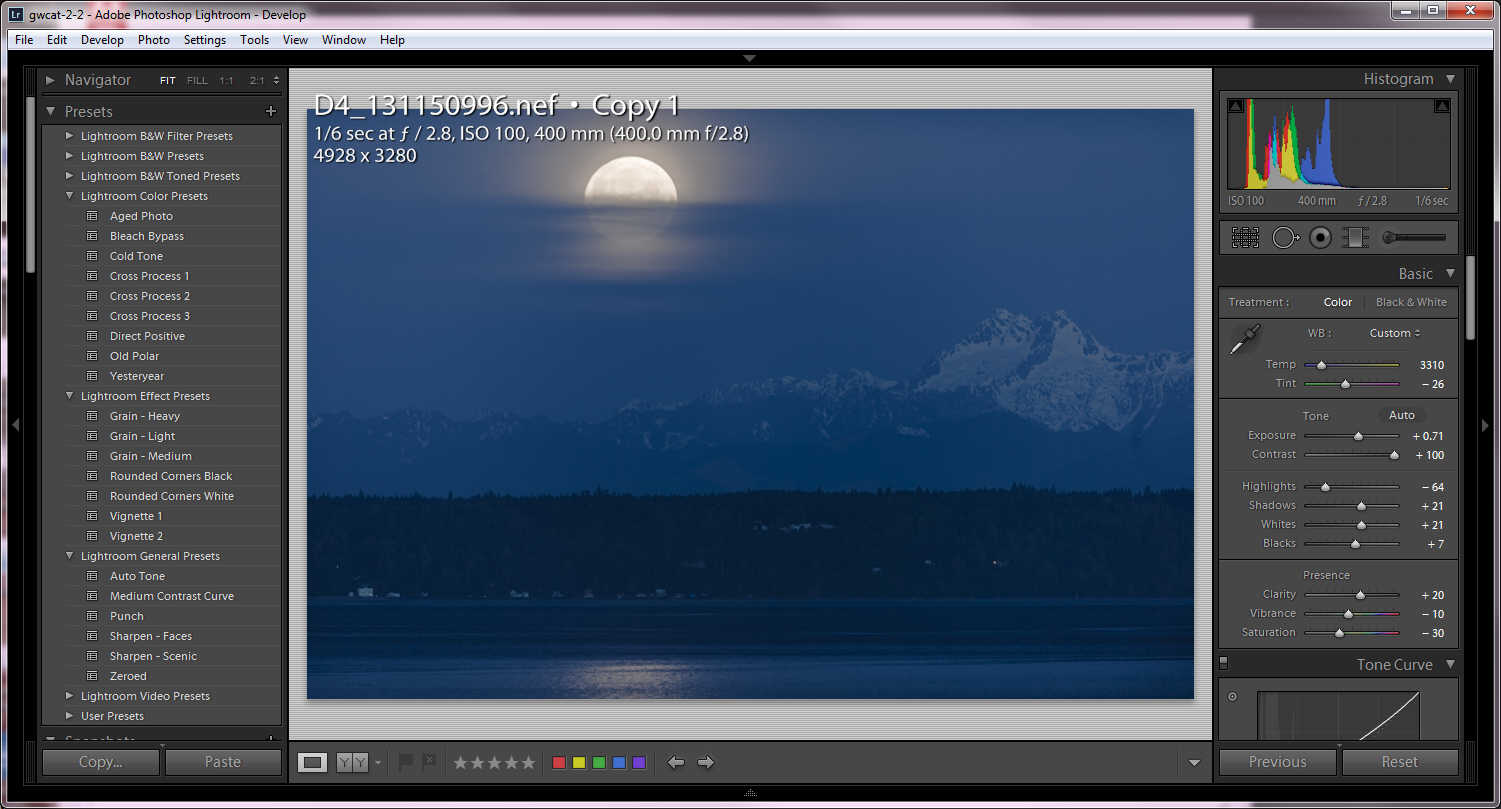The height and width of the screenshot is (809, 1501).
Task: Assign the purple color label
Action: click(x=639, y=763)
